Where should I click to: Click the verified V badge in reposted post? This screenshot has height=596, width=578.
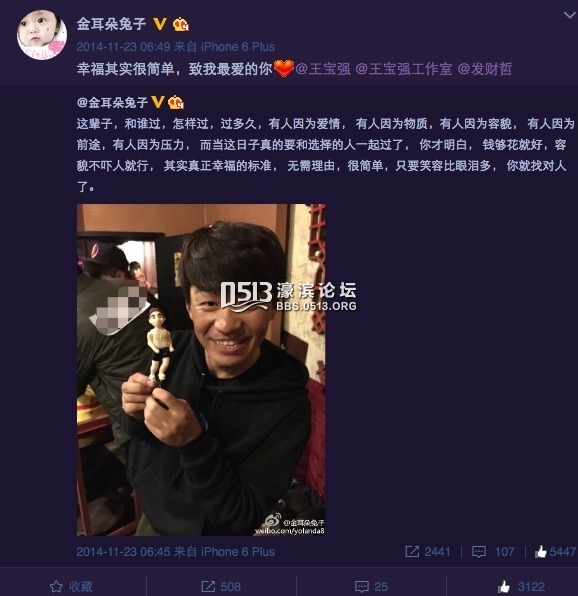point(158,102)
